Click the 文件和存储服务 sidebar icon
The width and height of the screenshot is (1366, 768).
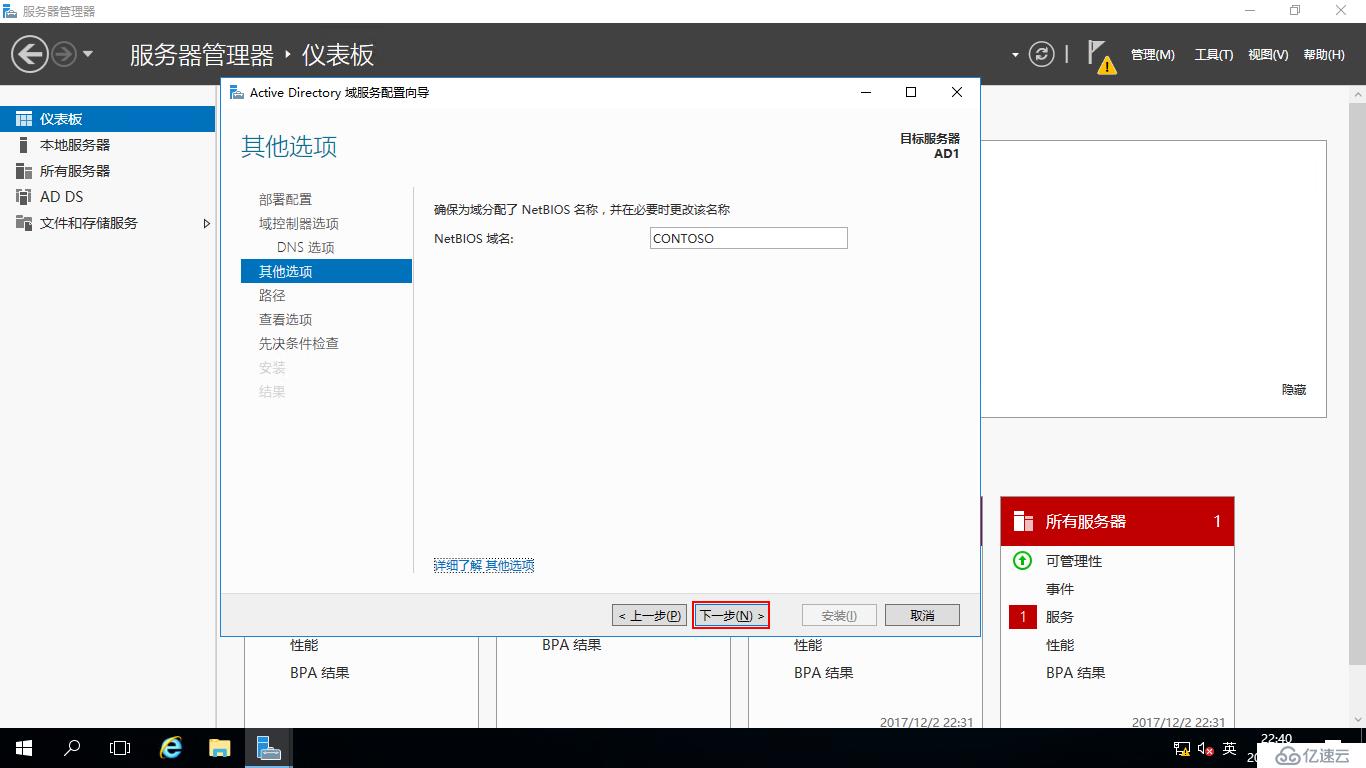(24, 223)
